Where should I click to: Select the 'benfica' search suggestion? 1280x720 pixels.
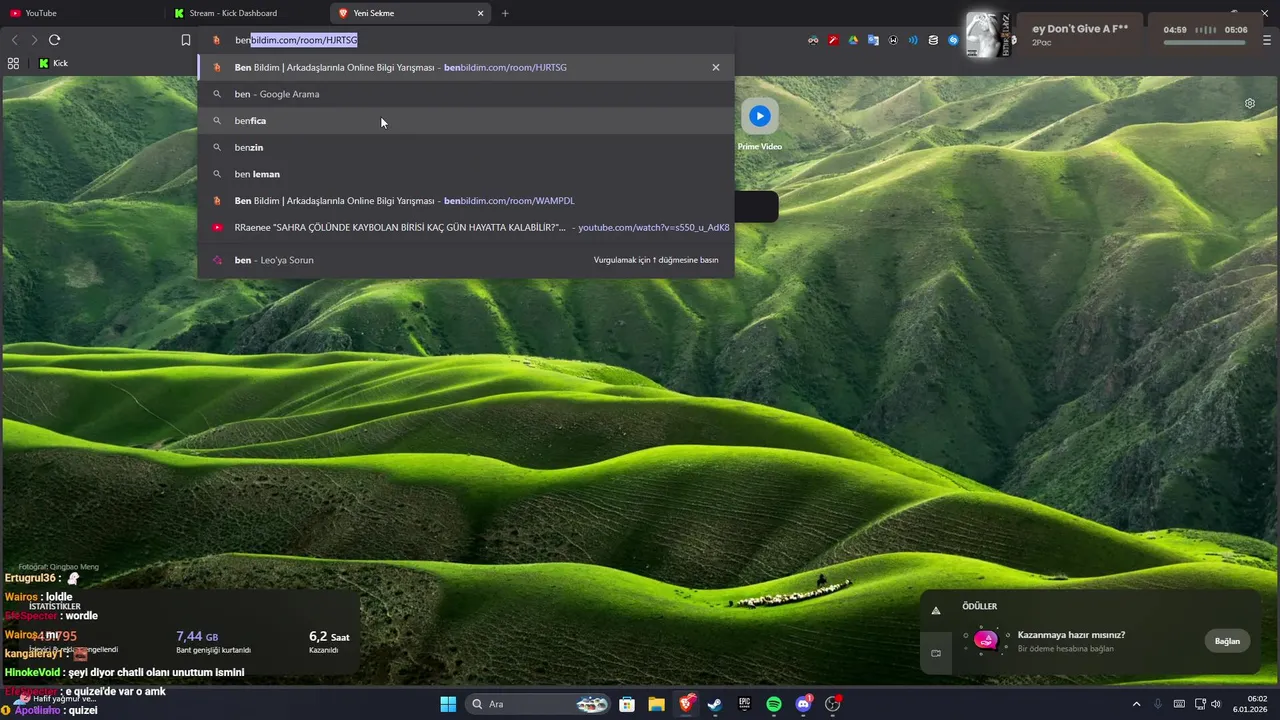coord(466,120)
